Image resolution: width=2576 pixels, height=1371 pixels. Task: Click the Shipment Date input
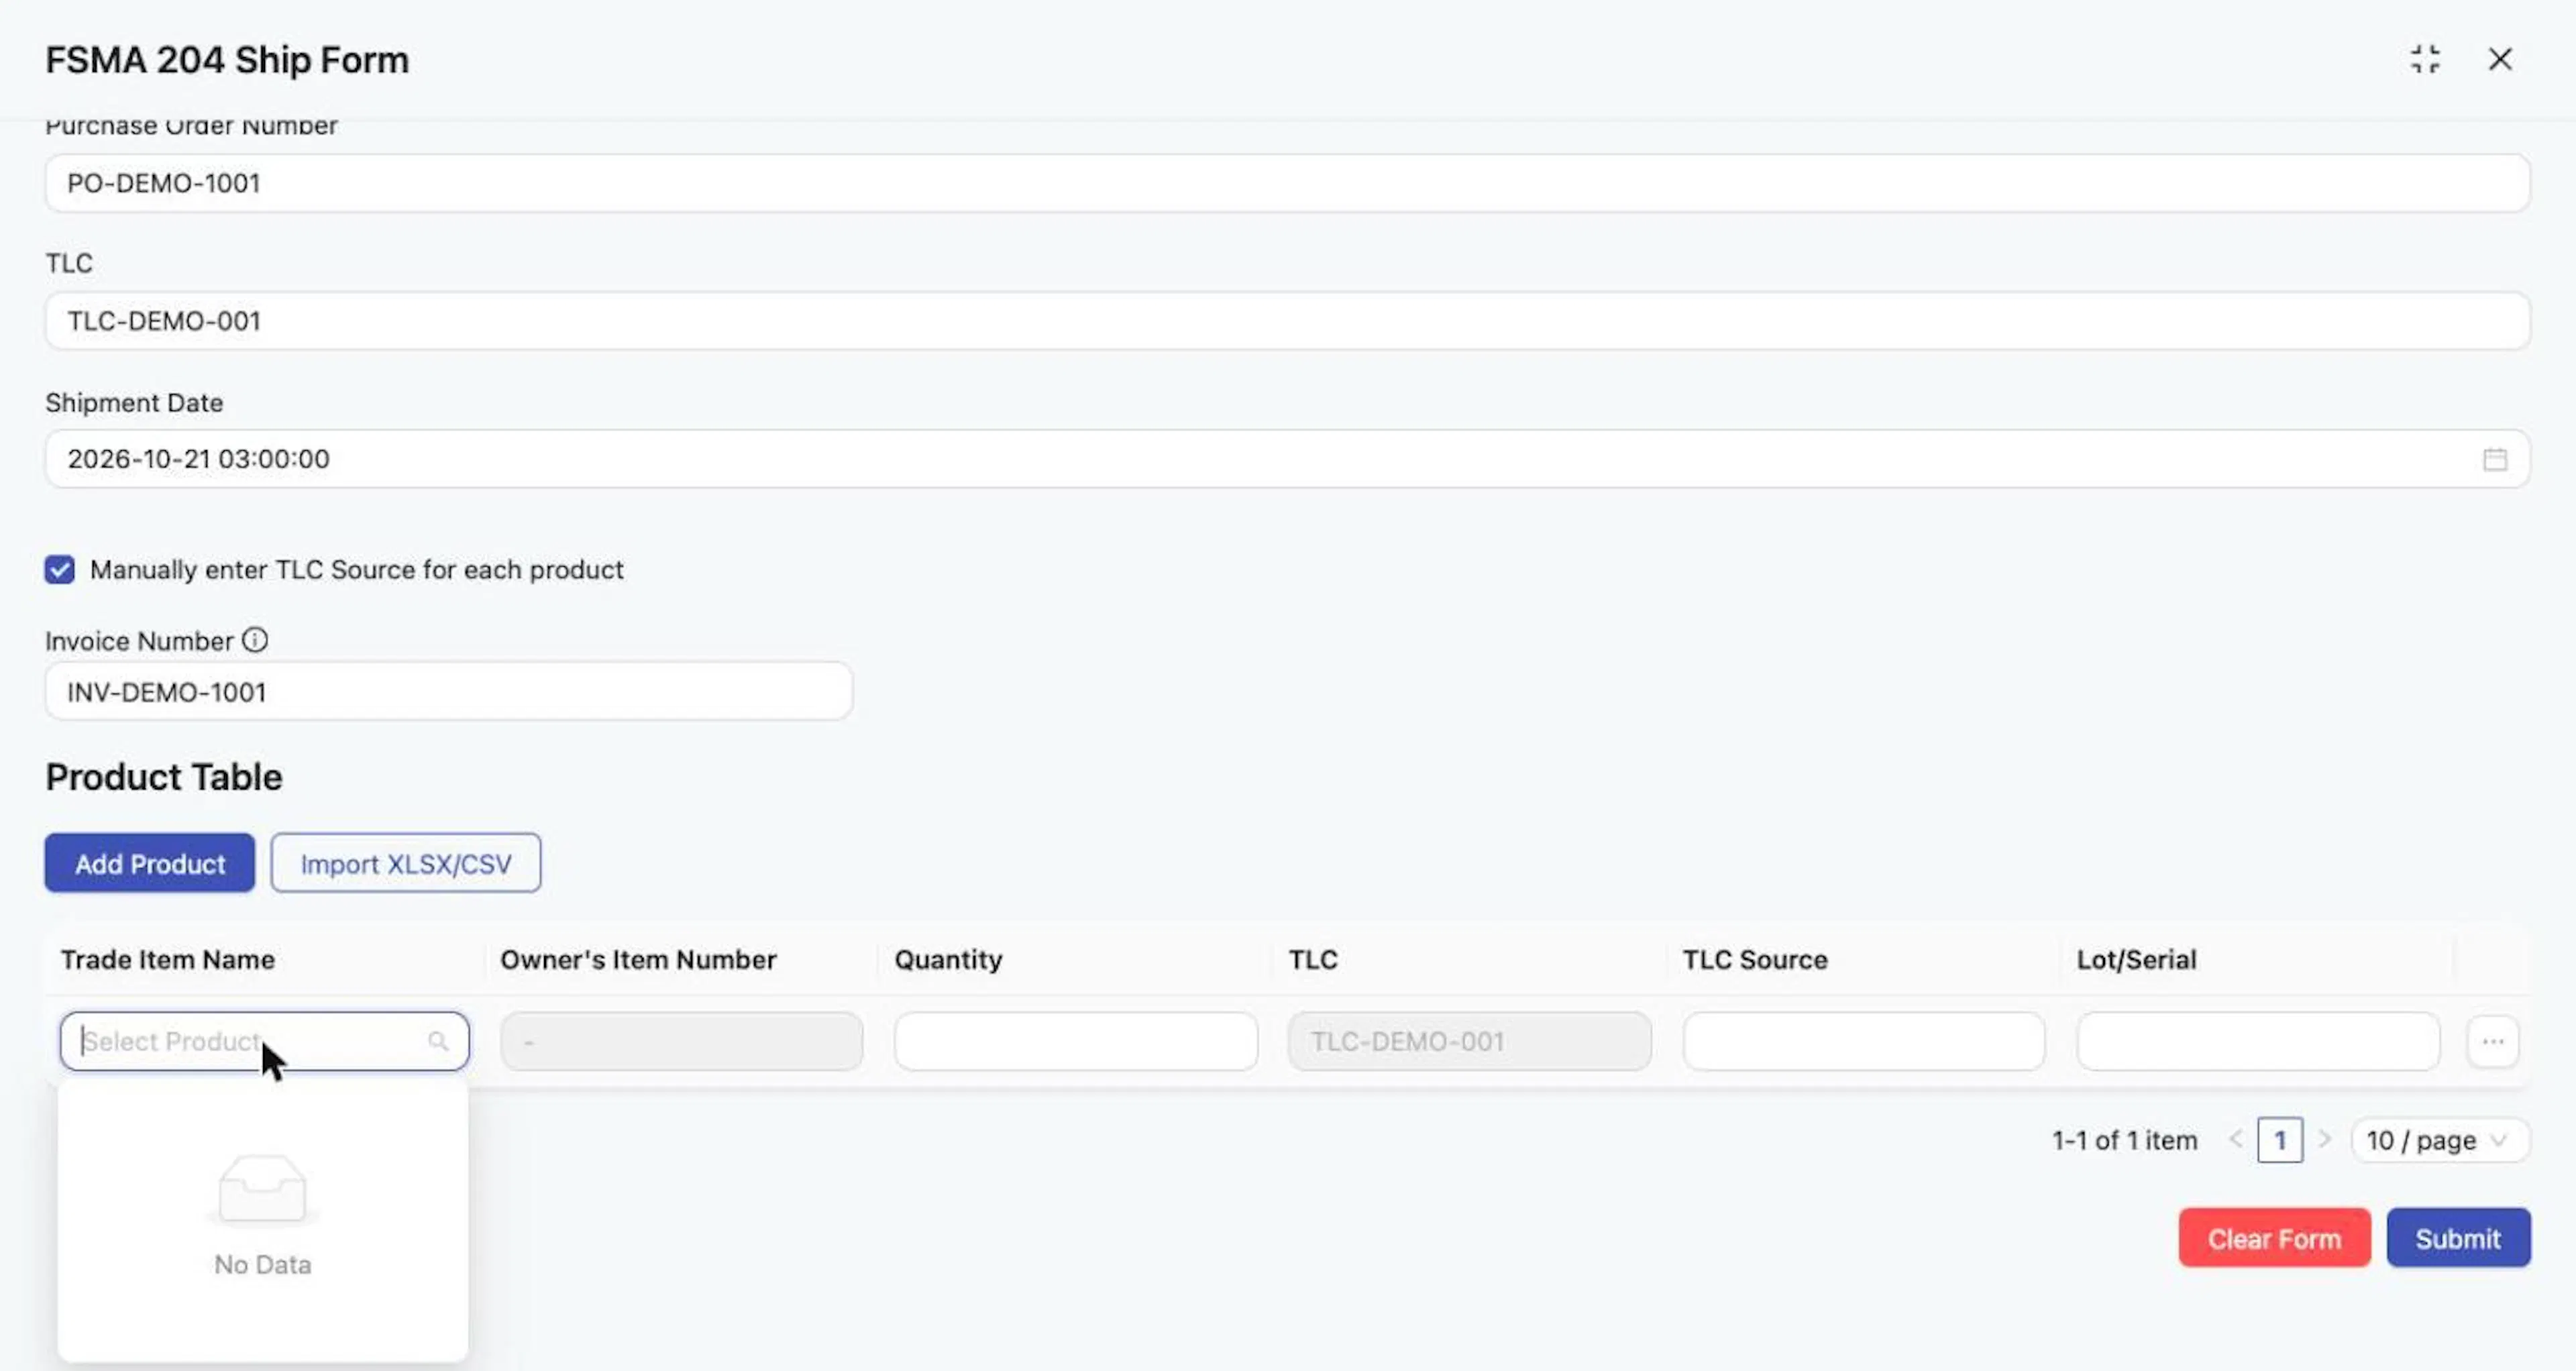pos(1288,459)
